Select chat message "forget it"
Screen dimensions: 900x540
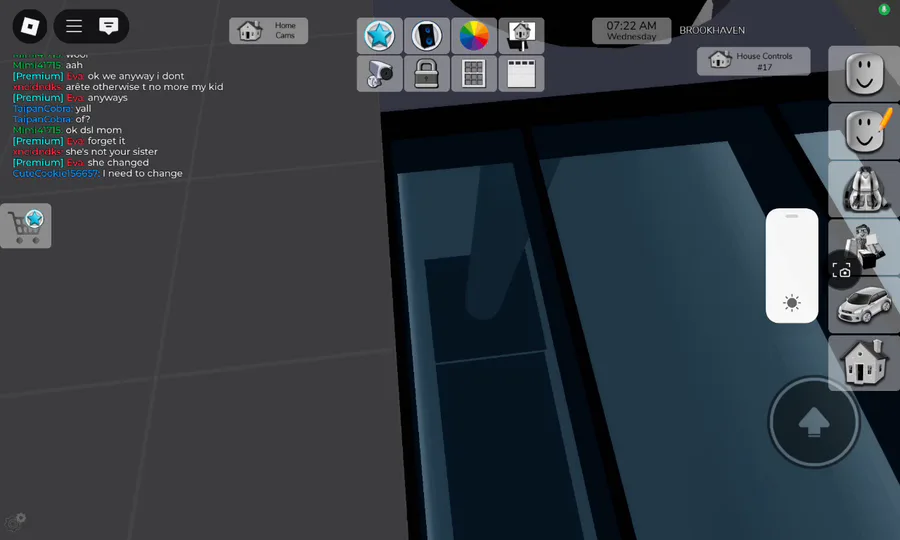point(106,141)
